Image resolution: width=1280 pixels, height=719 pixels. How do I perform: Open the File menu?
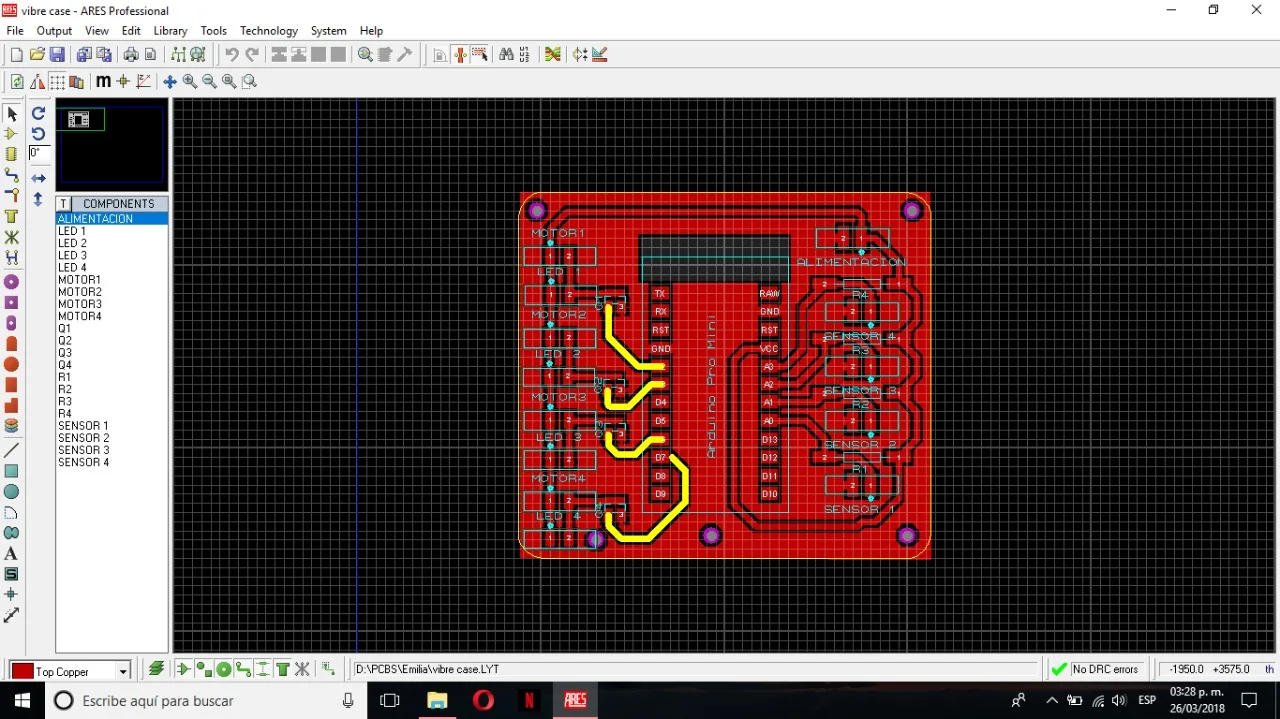[x=15, y=31]
